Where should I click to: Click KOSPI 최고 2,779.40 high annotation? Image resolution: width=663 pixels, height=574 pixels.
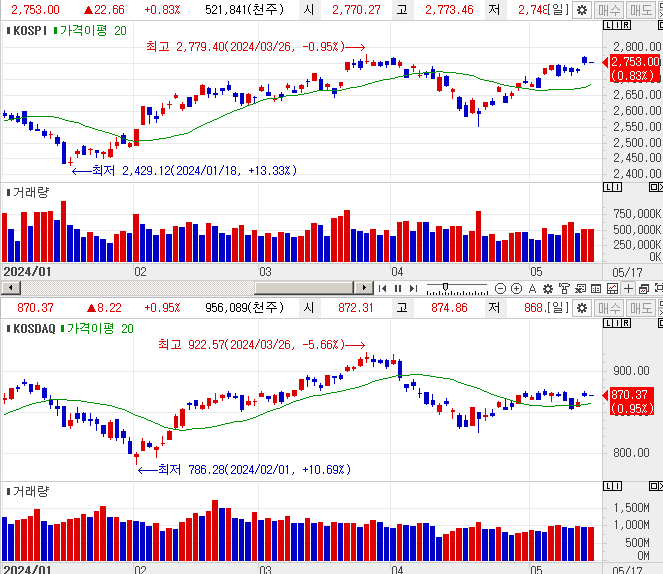255,46
